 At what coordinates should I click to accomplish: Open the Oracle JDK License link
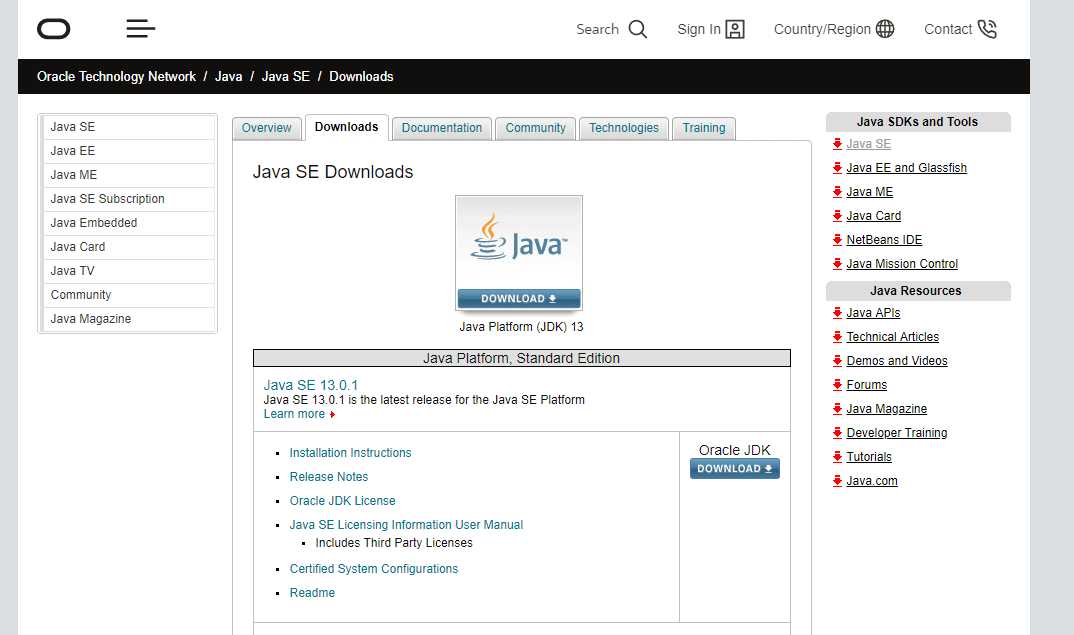coord(342,501)
